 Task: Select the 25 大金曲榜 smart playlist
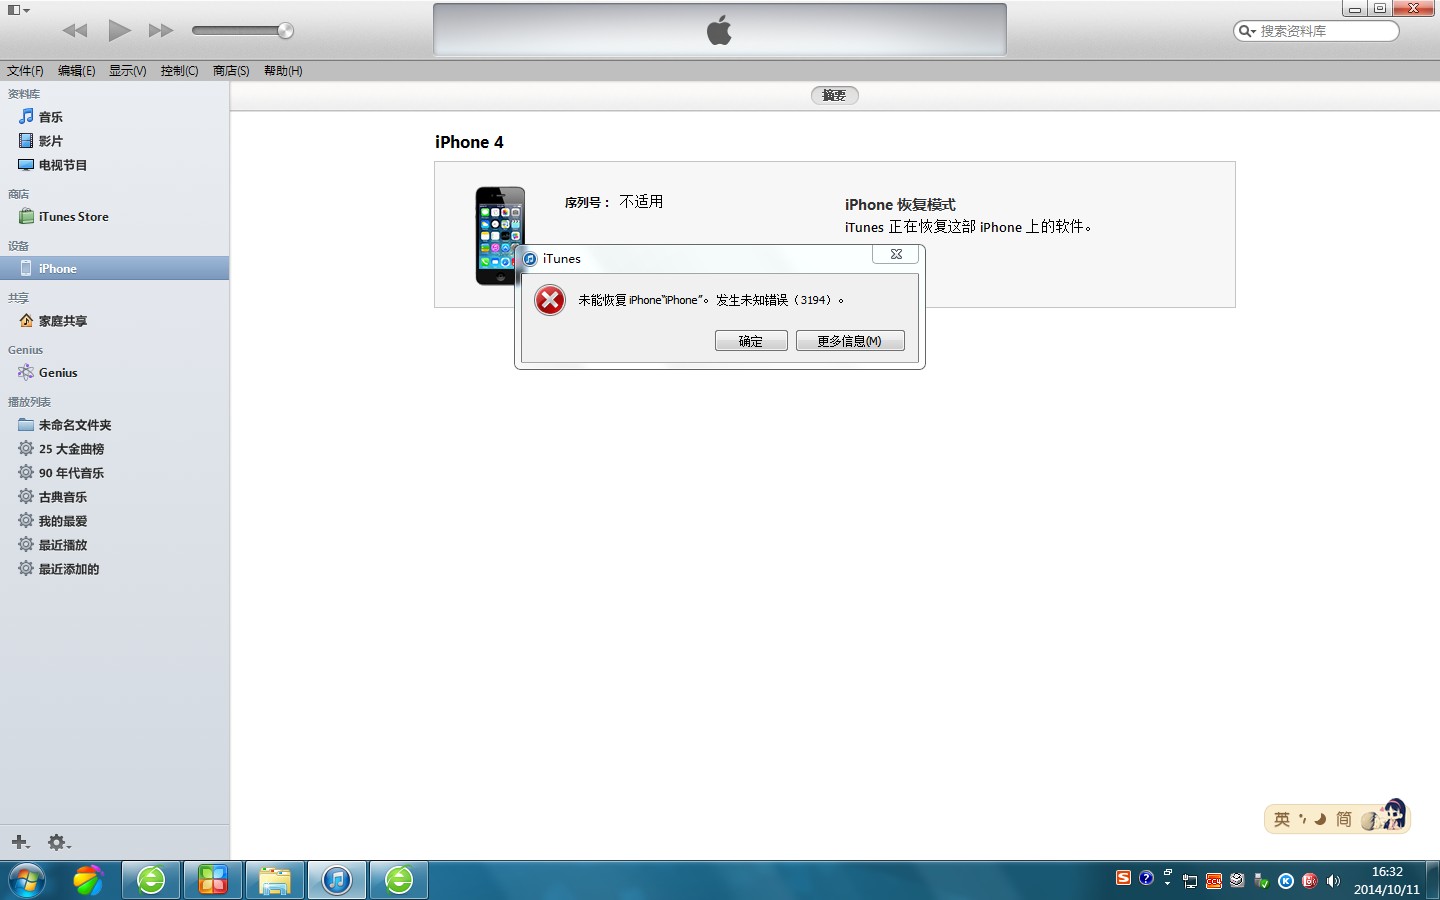[x=115, y=449]
